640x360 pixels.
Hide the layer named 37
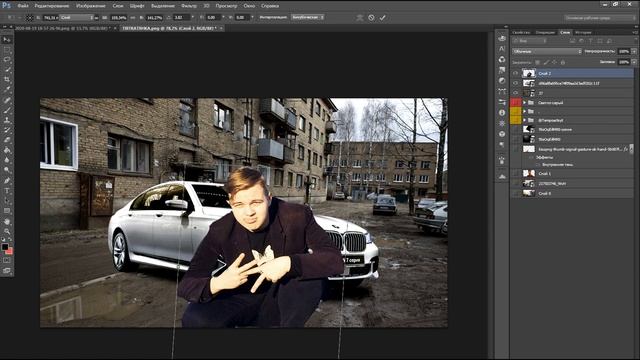point(516,93)
